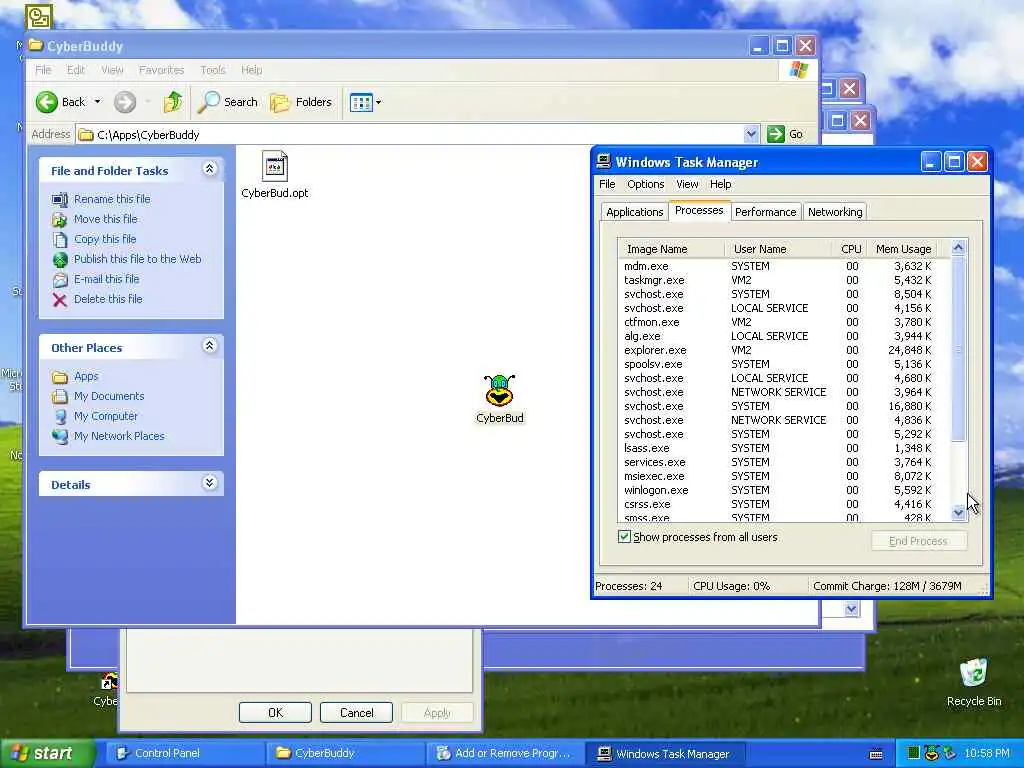Open the Favorites menu in CyberBuddy window
1024x768 pixels.
pos(161,70)
